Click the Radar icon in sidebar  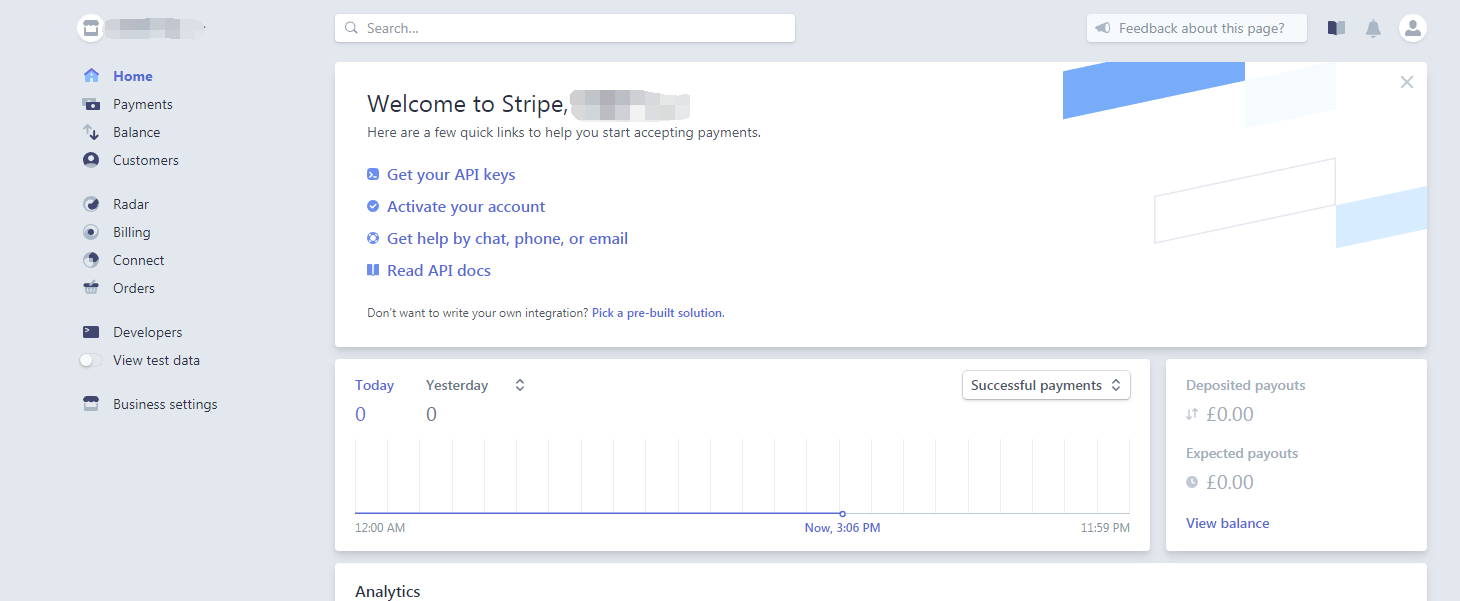[x=91, y=204]
